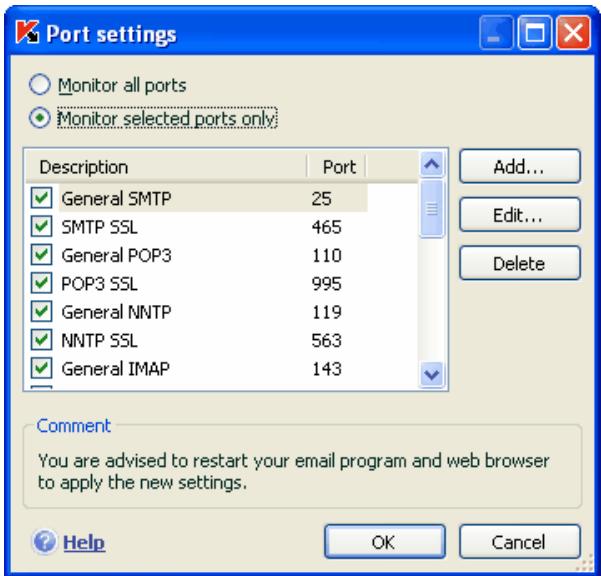The height and width of the screenshot is (576, 601).
Task: Disable the General NNTP checkbox
Action: [x=41, y=312]
